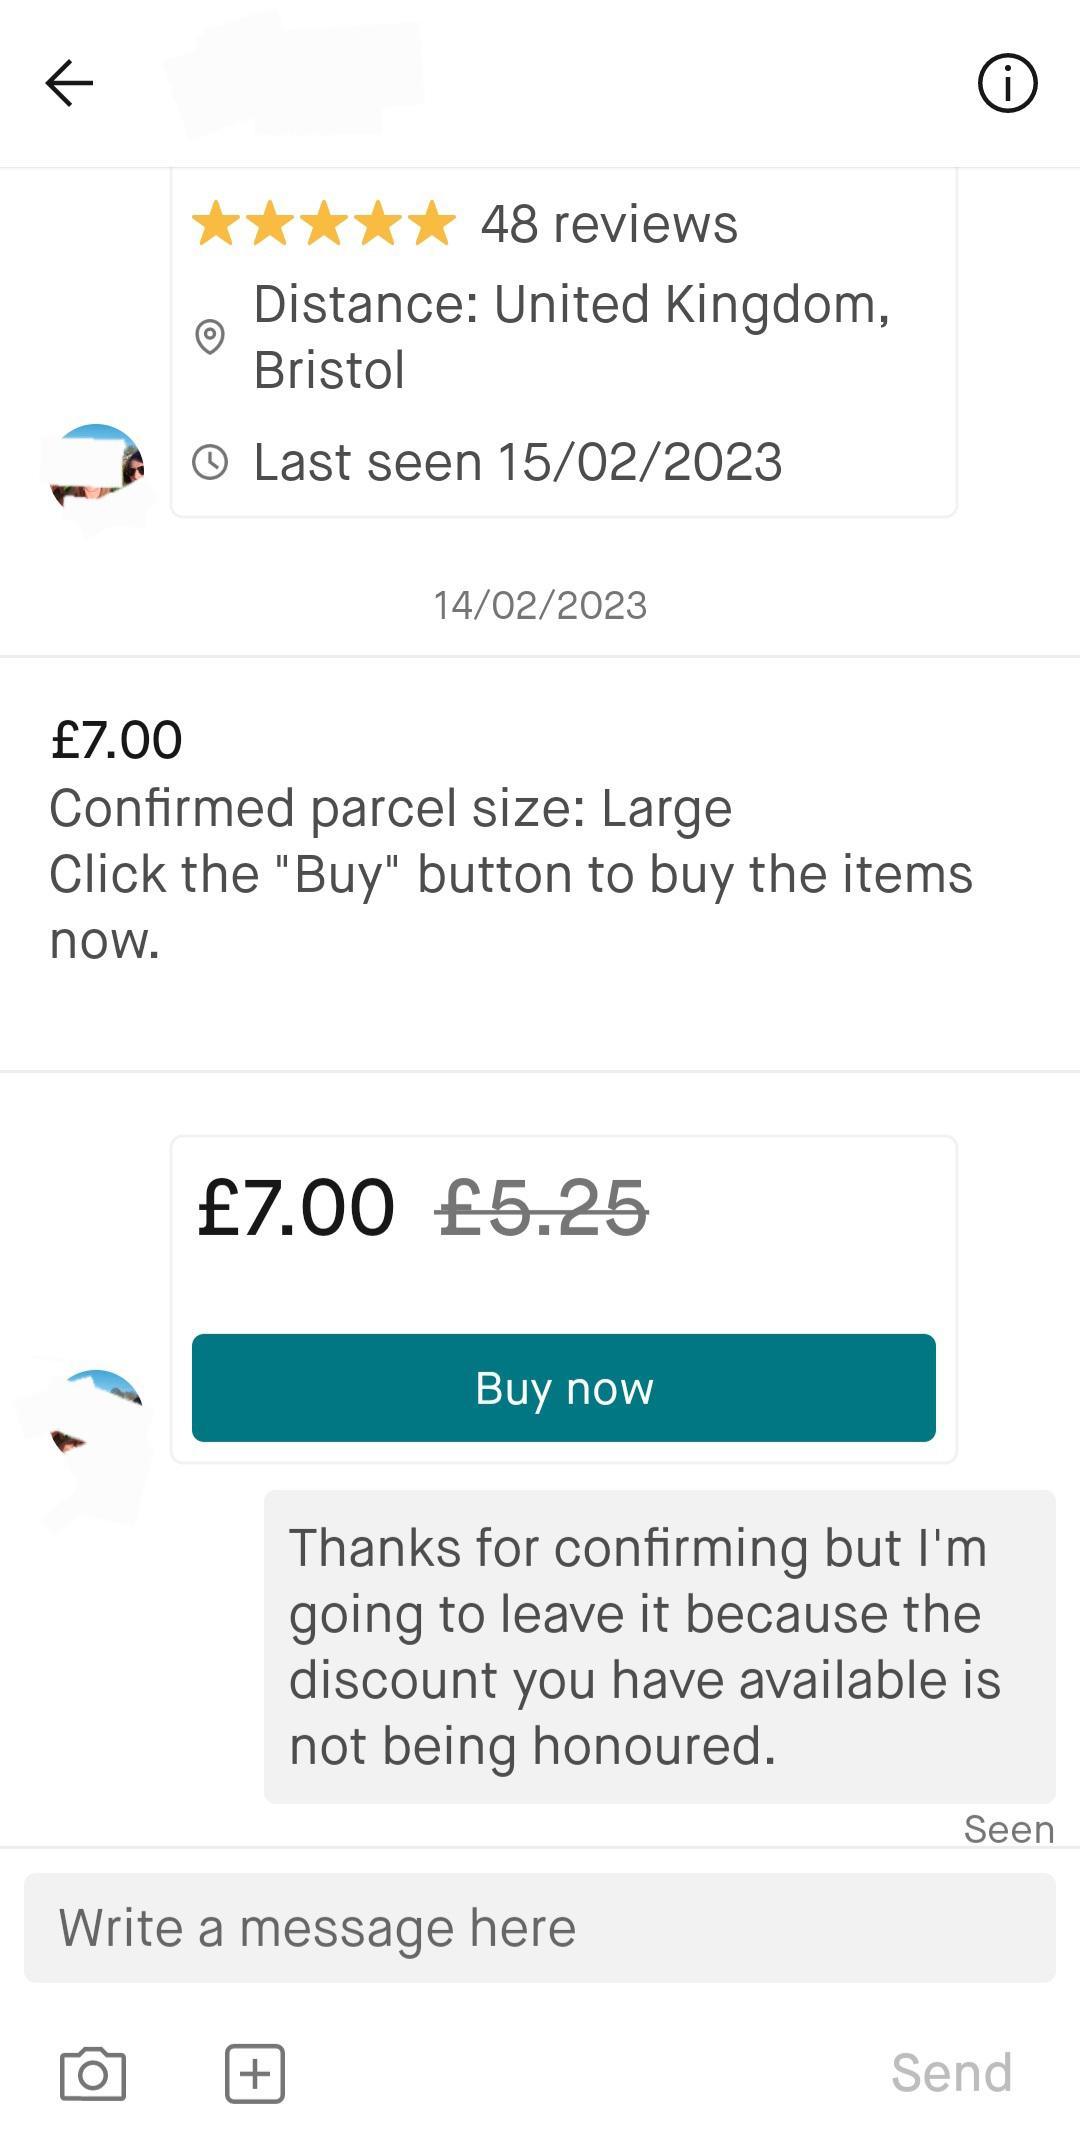
Task: Click the "Confirmed parcel size: Large" text
Action: pyautogui.click(x=391, y=808)
